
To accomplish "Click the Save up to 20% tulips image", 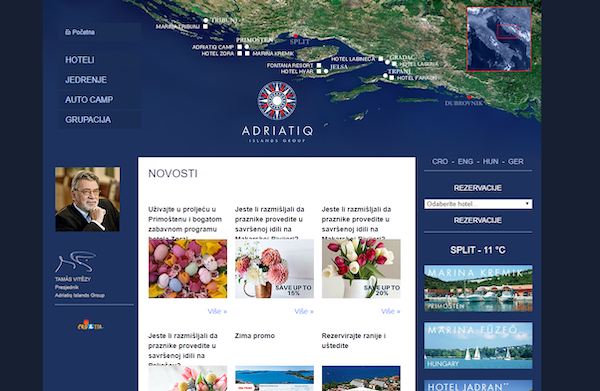I will coord(361,269).
